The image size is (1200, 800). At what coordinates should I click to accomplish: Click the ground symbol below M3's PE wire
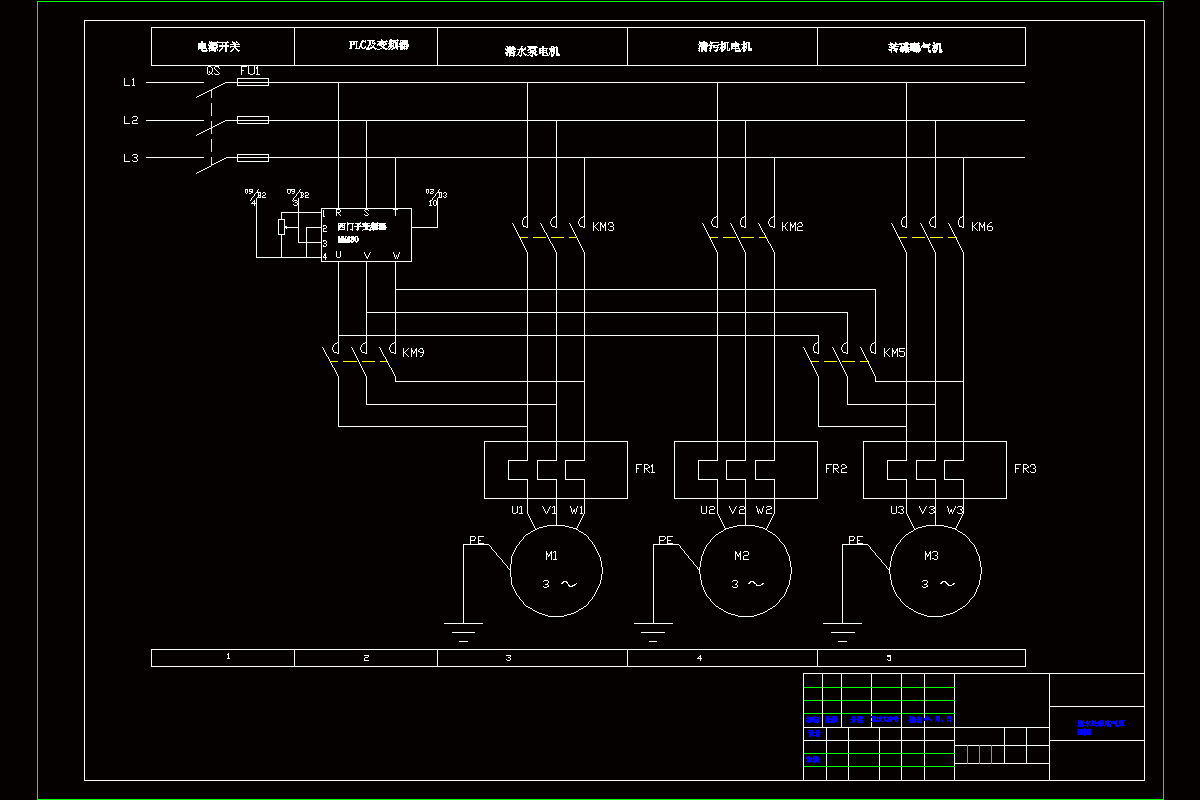(842, 630)
